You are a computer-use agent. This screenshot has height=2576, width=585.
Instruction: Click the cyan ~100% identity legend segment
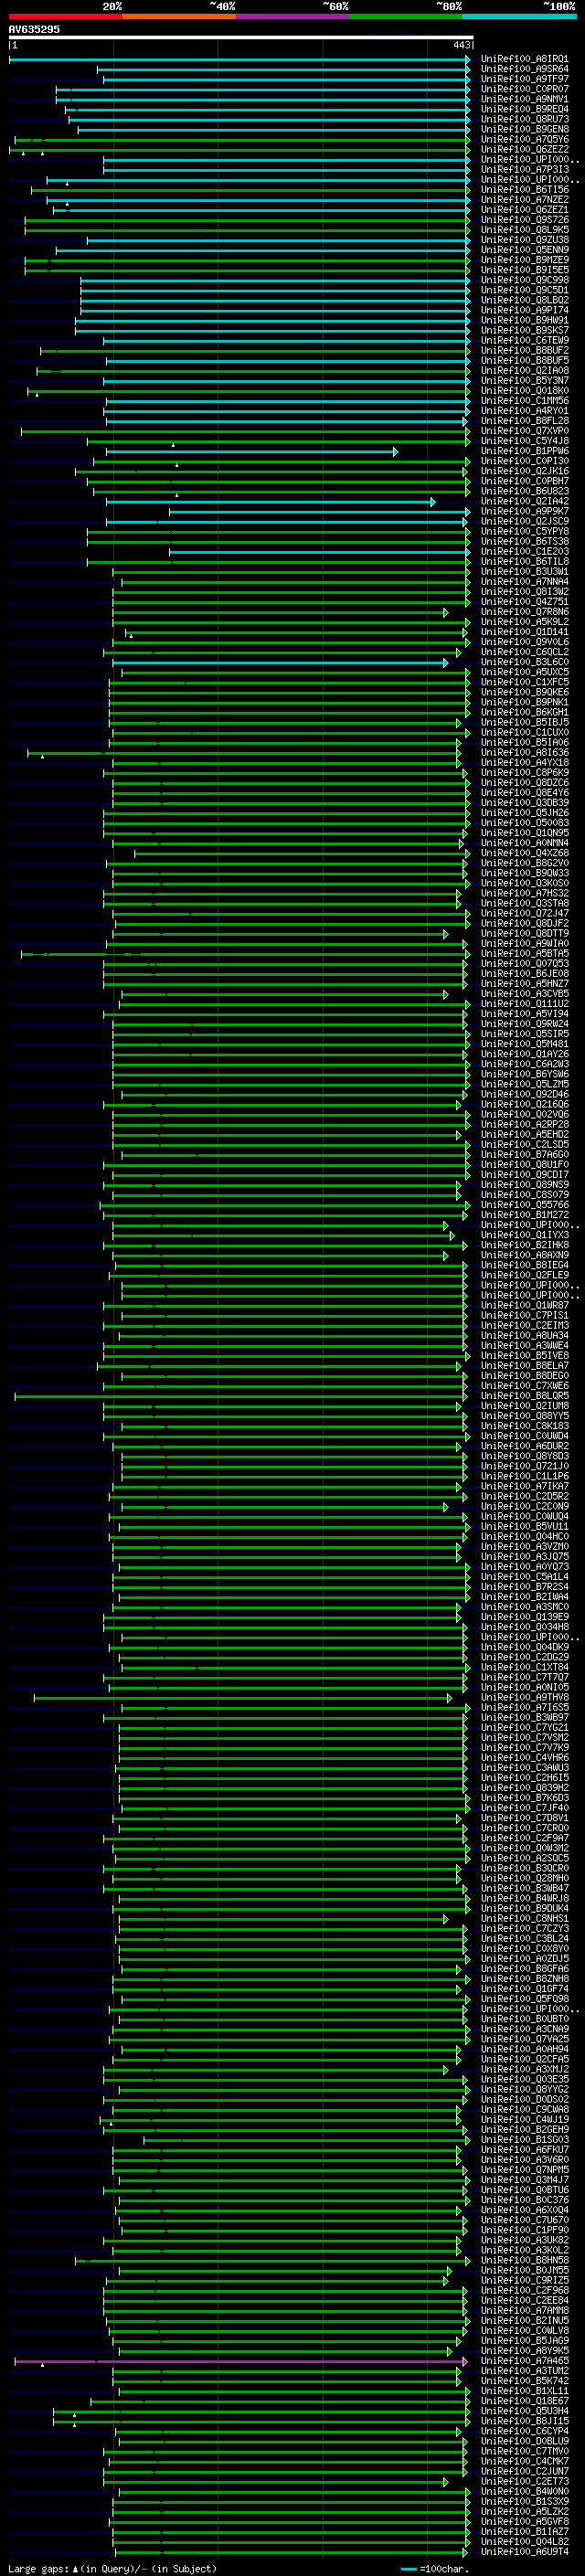(519, 16)
